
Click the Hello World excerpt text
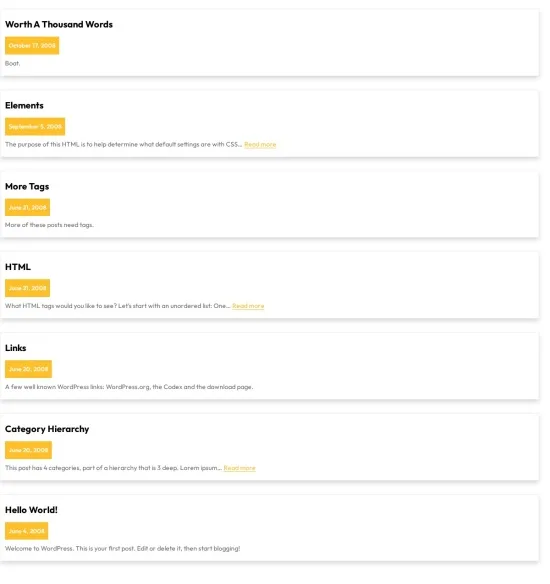(123, 549)
